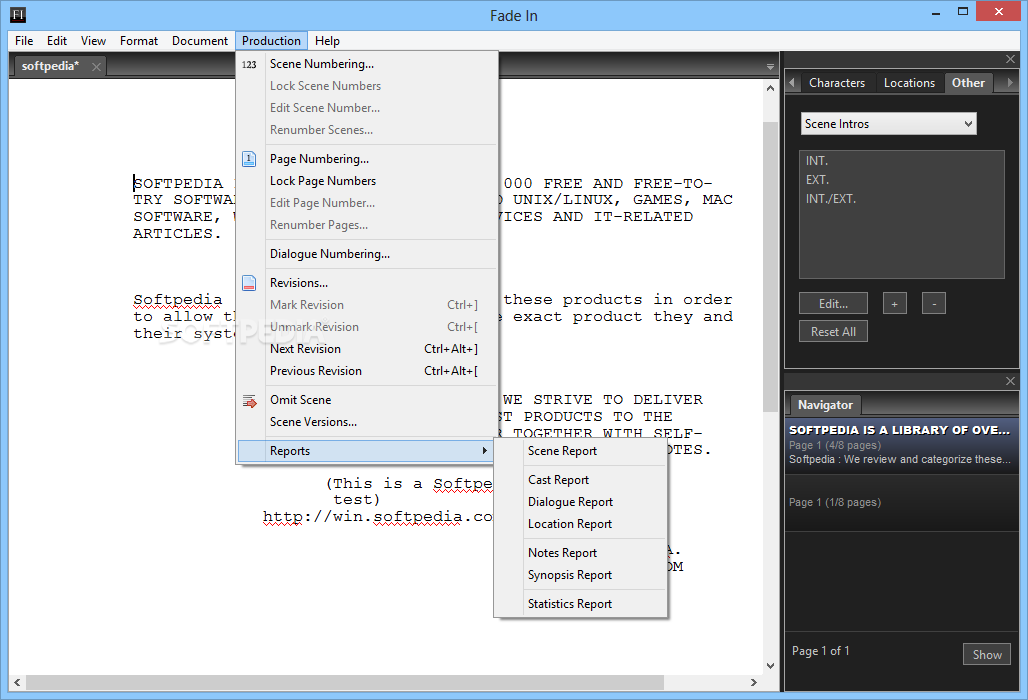Choose Omit Scene
1028x700 pixels.
367,400
